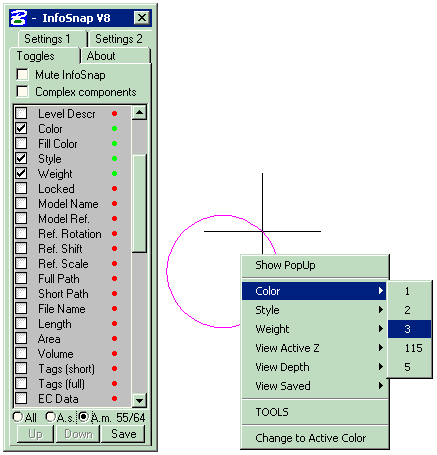Check the Tags (short) checkbox
The width and height of the screenshot is (437, 455).
[x=21, y=368]
